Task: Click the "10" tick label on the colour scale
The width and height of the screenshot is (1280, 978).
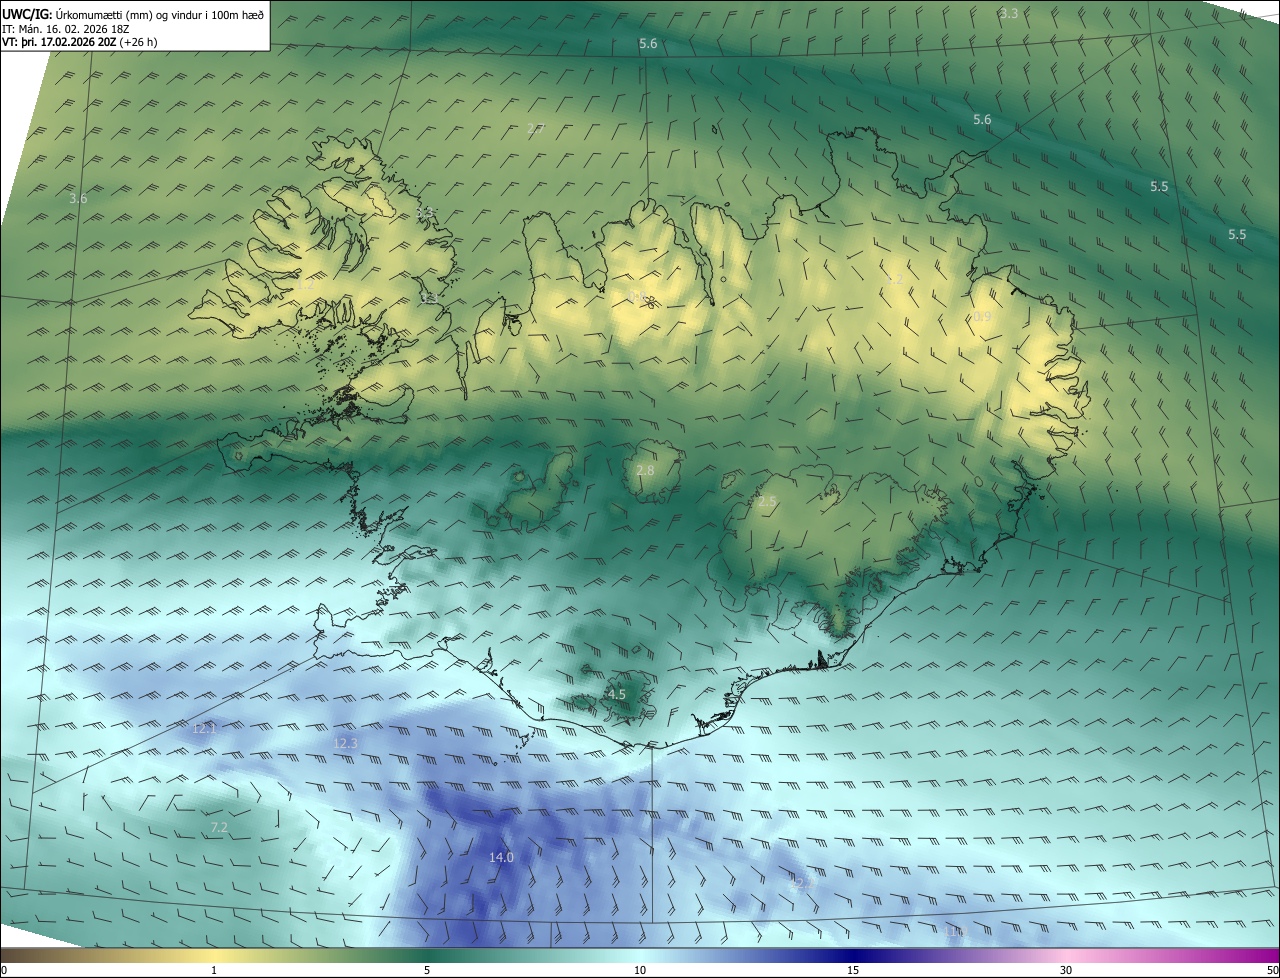Action: (640, 970)
